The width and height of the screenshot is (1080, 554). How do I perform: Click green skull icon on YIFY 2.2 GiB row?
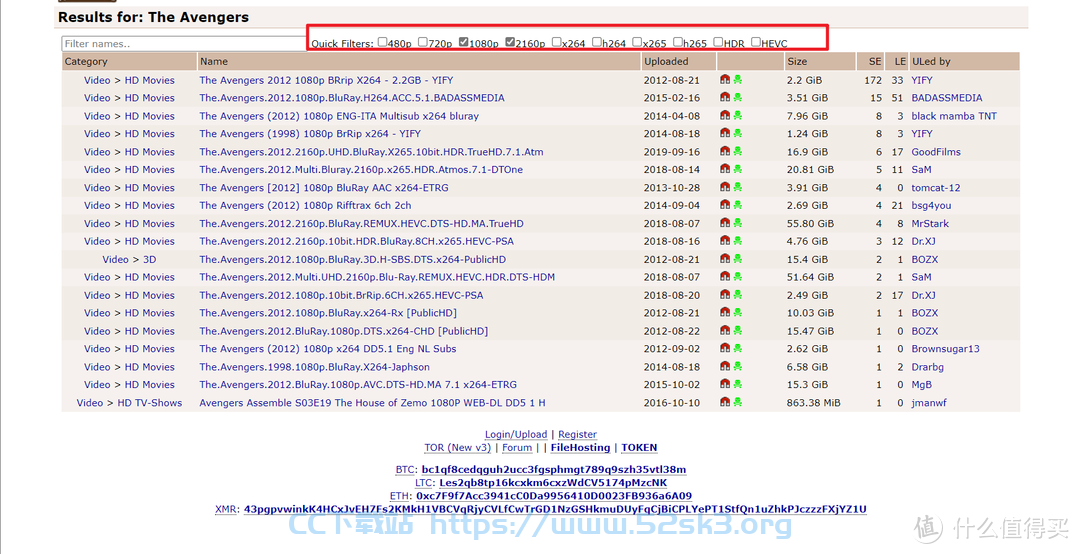click(x=738, y=79)
